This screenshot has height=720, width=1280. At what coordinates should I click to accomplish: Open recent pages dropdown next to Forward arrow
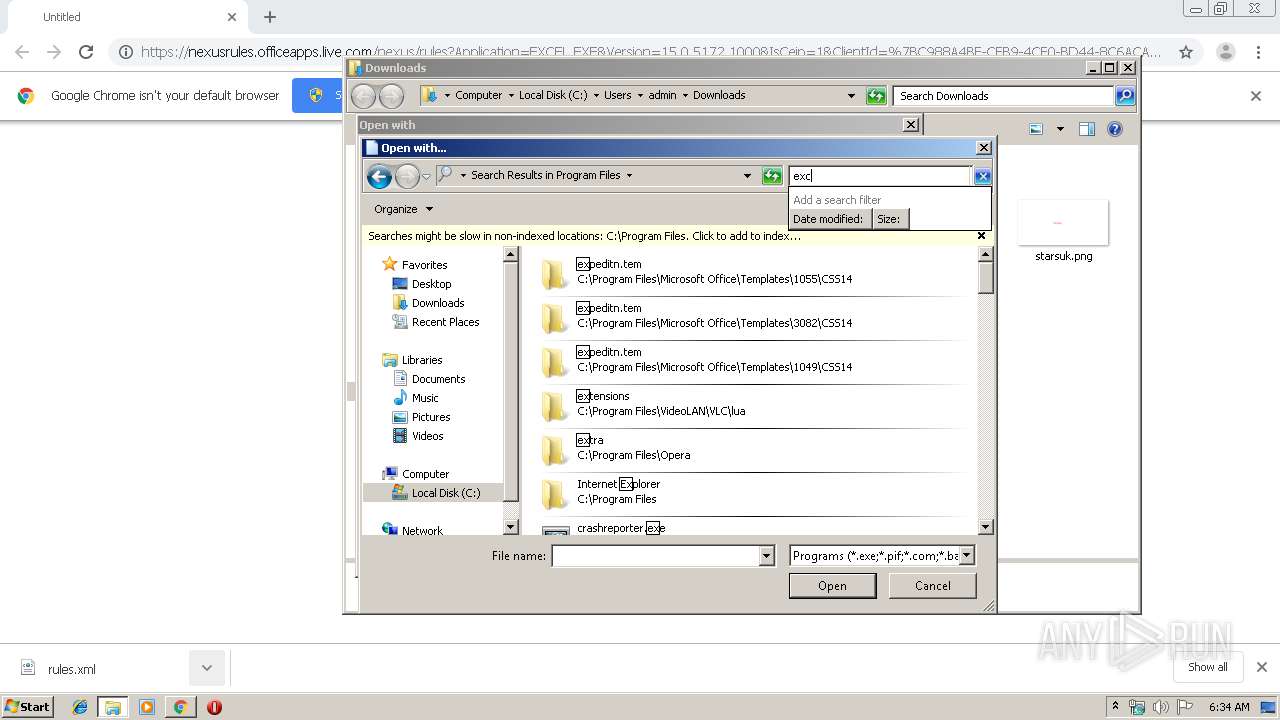[426, 177]
